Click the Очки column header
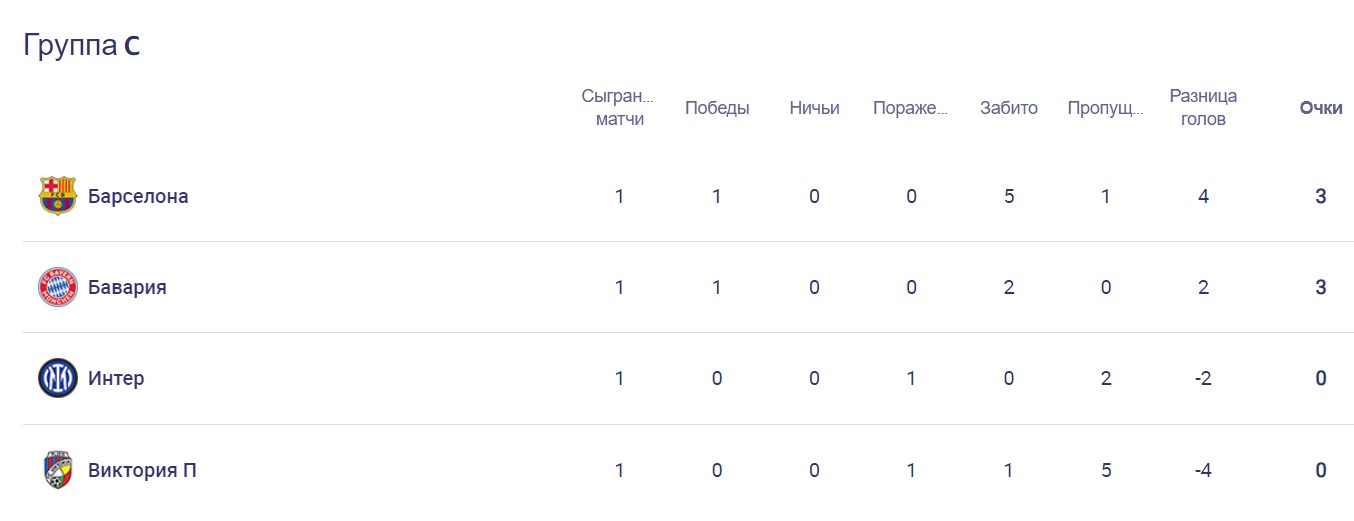1354x521 pixels. tap(1320, 108)
